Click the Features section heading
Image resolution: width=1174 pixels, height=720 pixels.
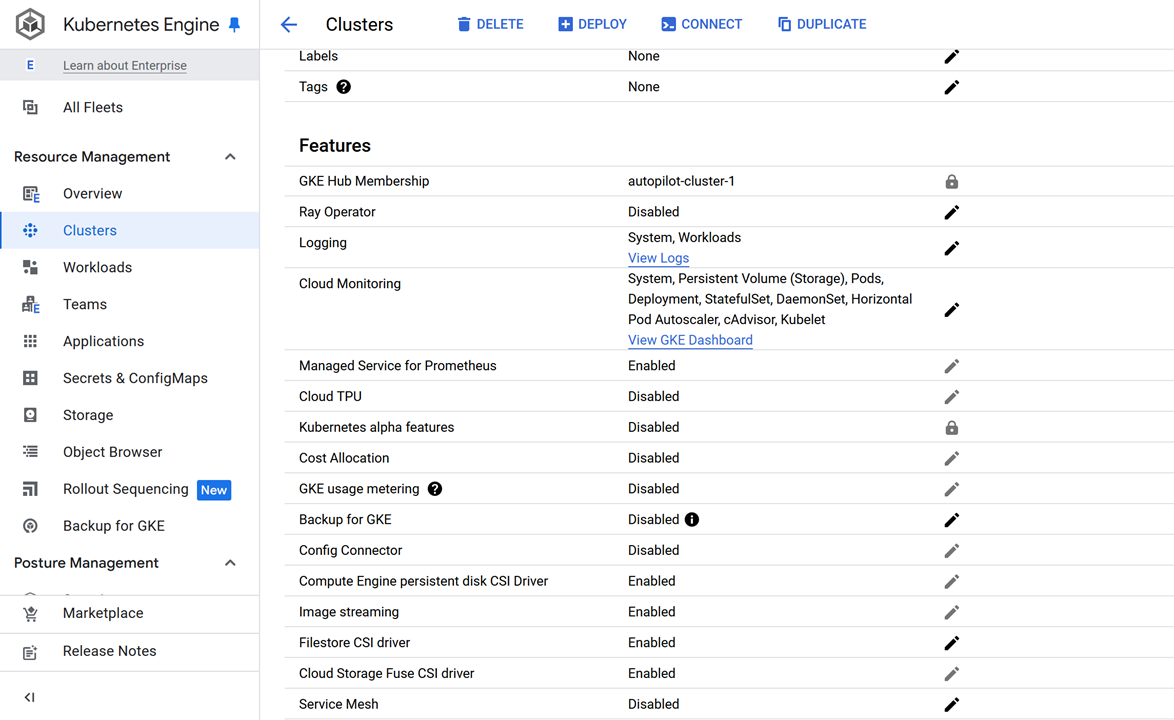335,146
